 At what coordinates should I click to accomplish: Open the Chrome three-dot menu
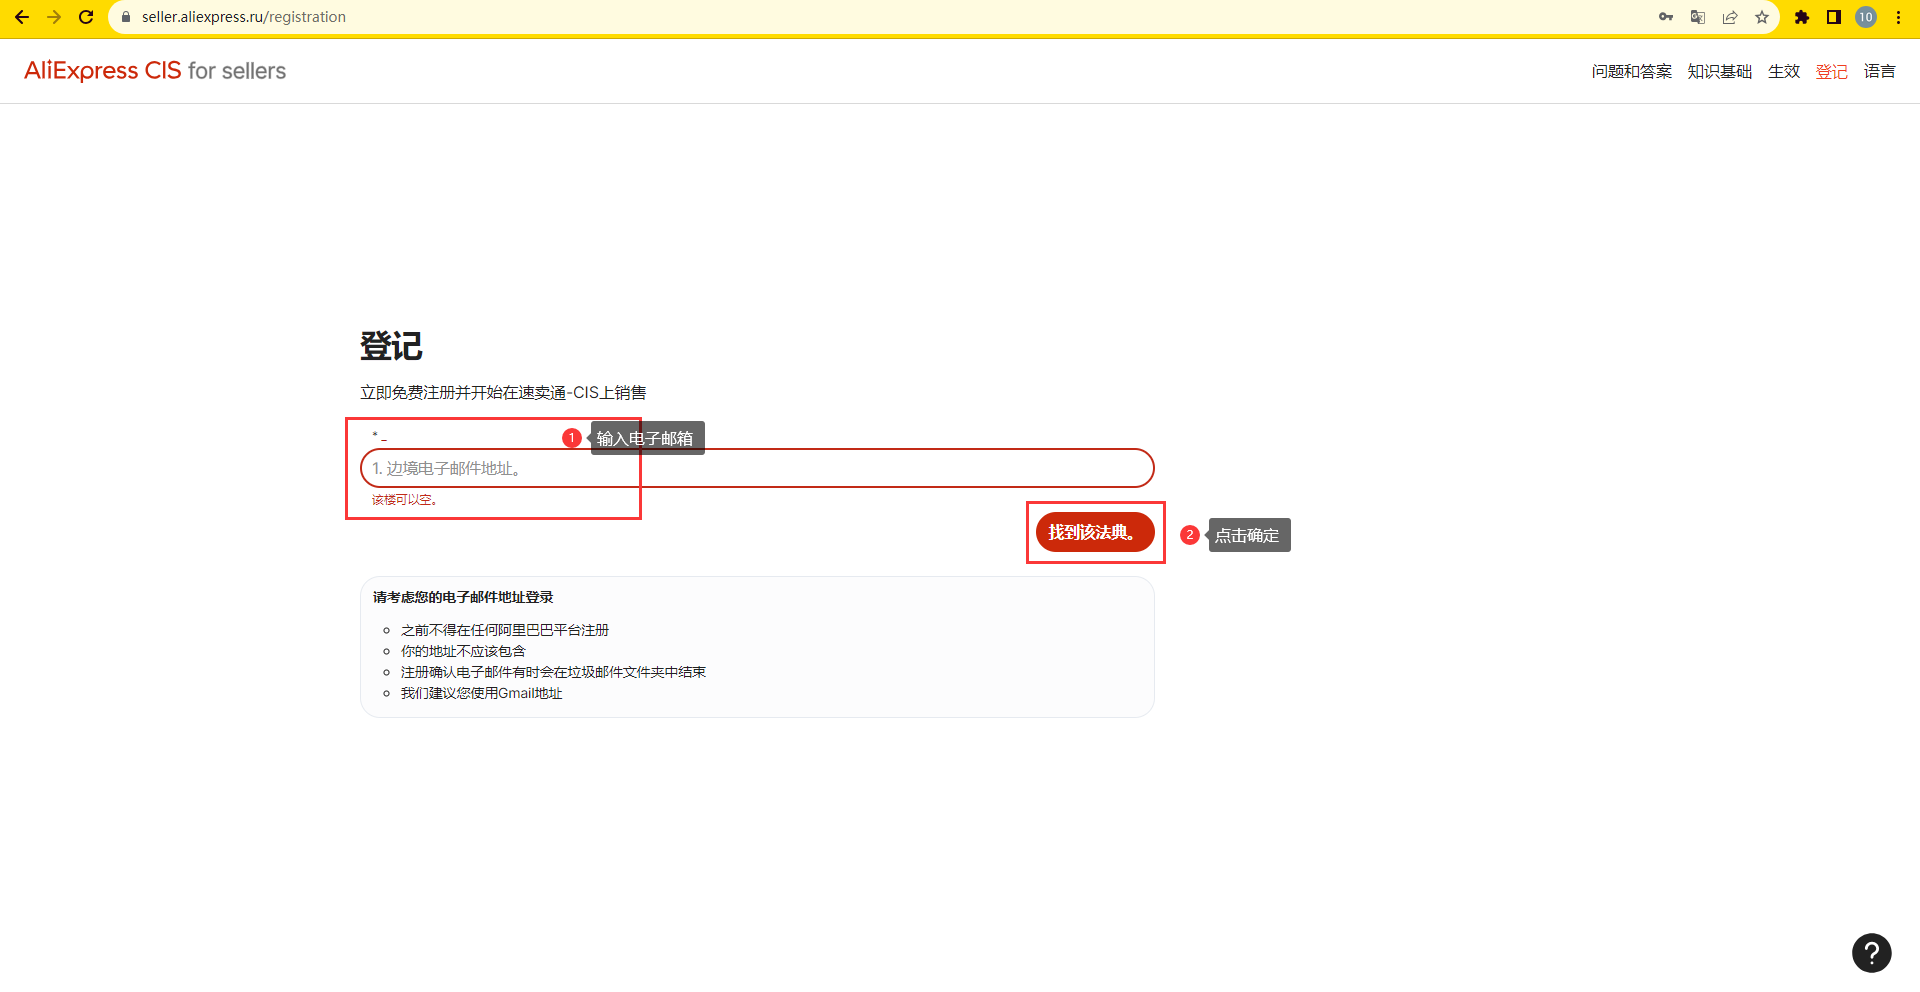1898,17
